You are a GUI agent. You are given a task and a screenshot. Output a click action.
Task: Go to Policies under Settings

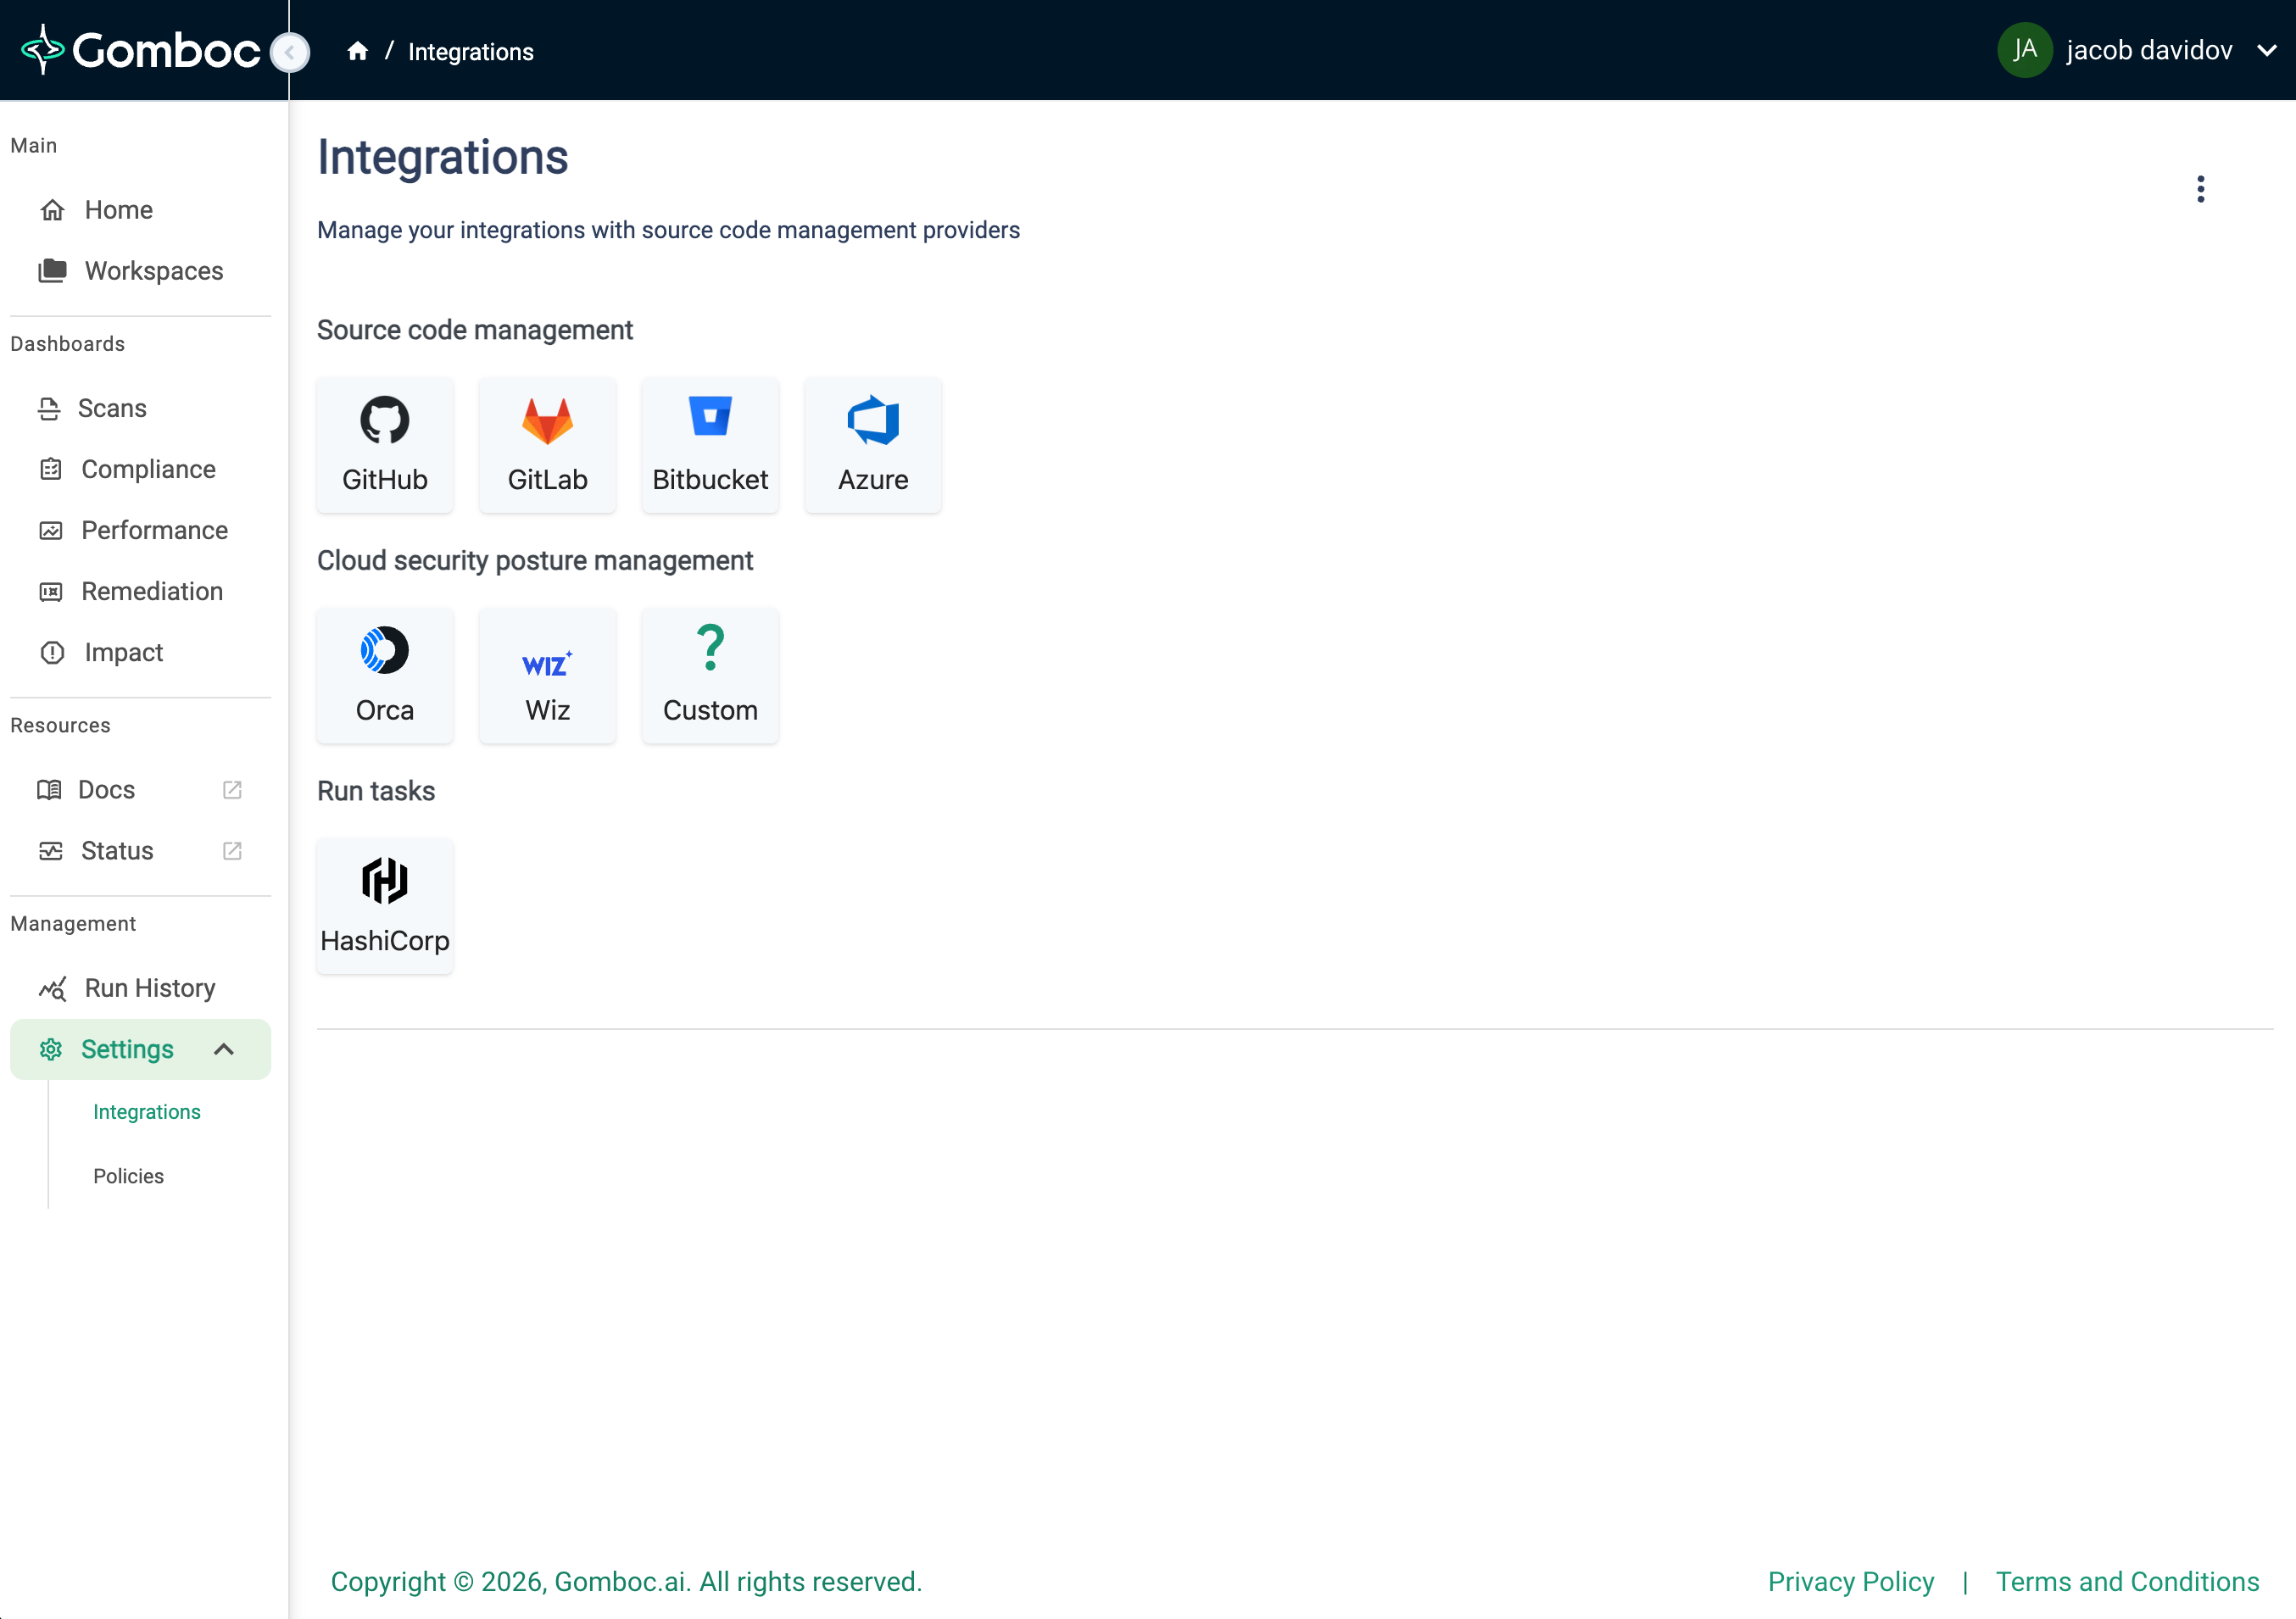(x=128, y=1176)
